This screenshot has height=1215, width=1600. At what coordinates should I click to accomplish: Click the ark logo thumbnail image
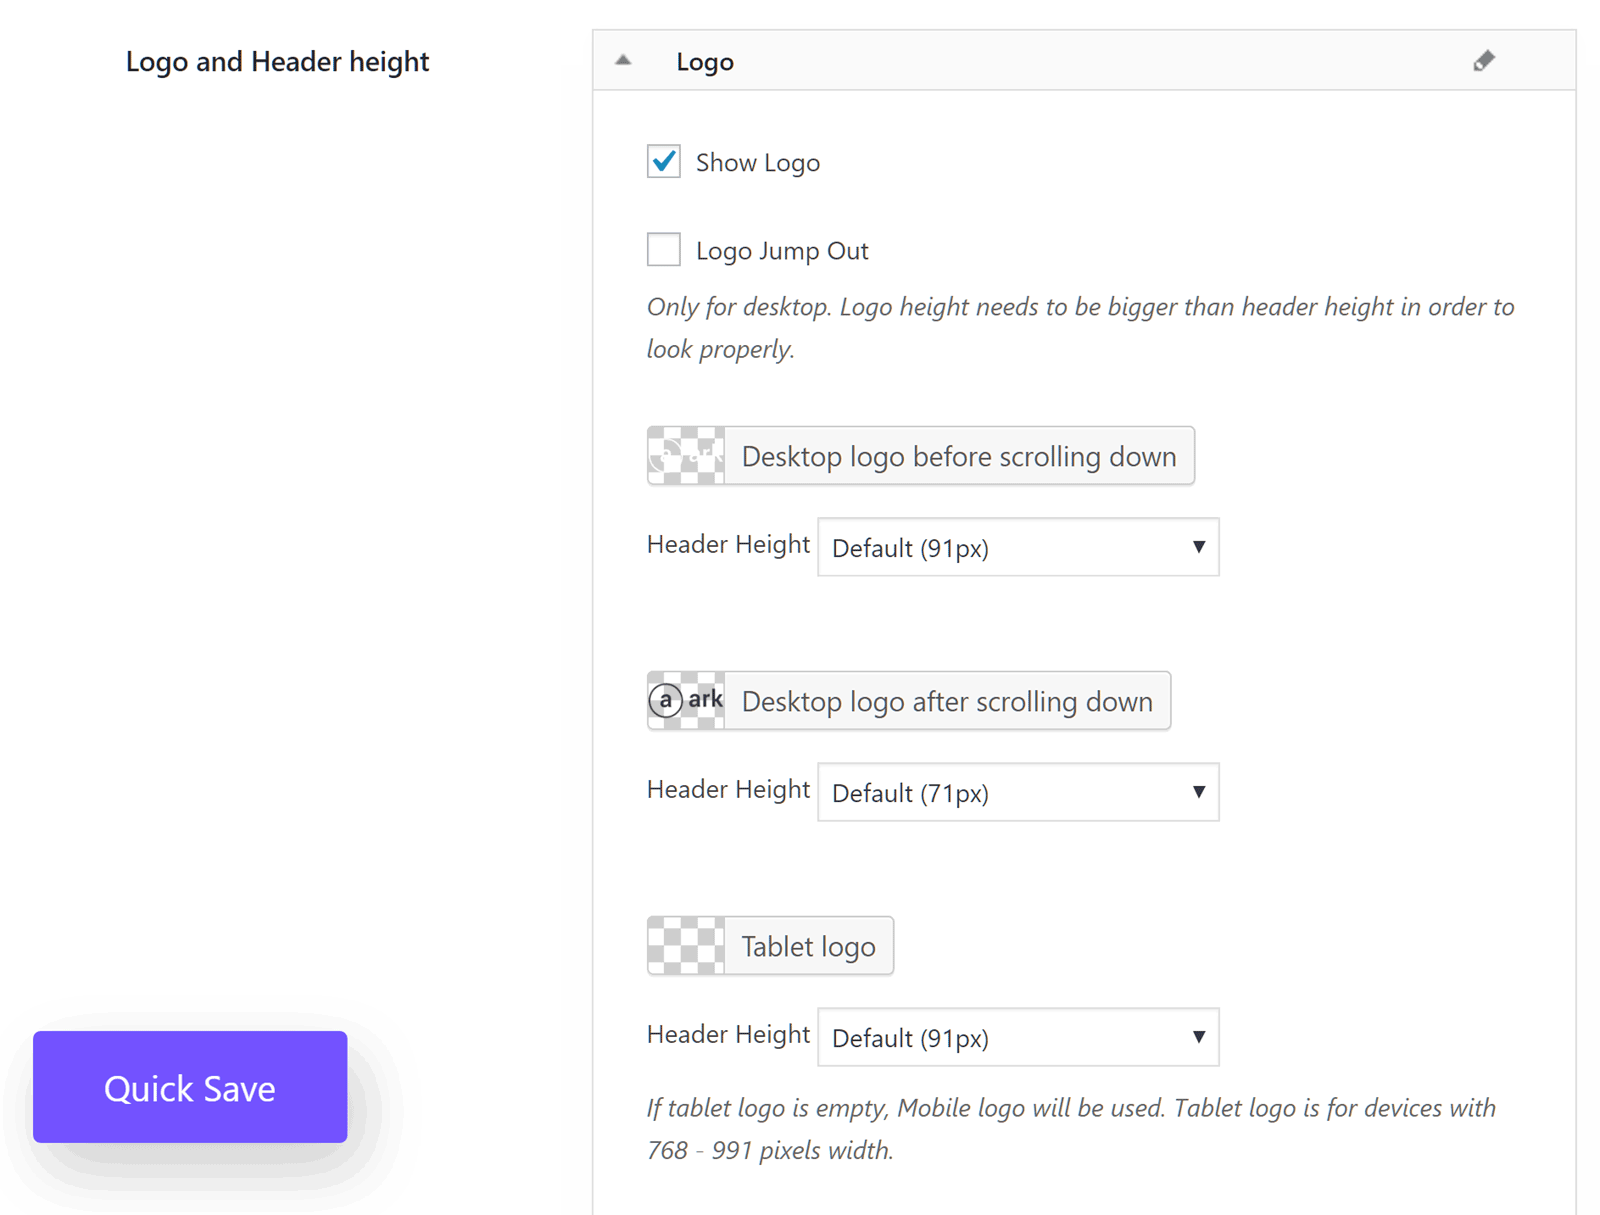pyautogui.click(x=686, y=701)
